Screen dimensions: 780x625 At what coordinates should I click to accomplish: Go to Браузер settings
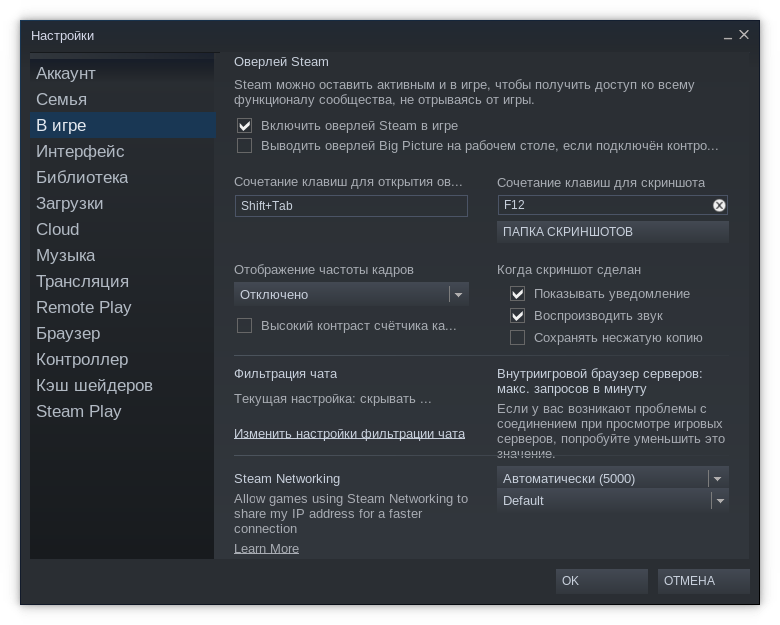(x=122, y=333)
